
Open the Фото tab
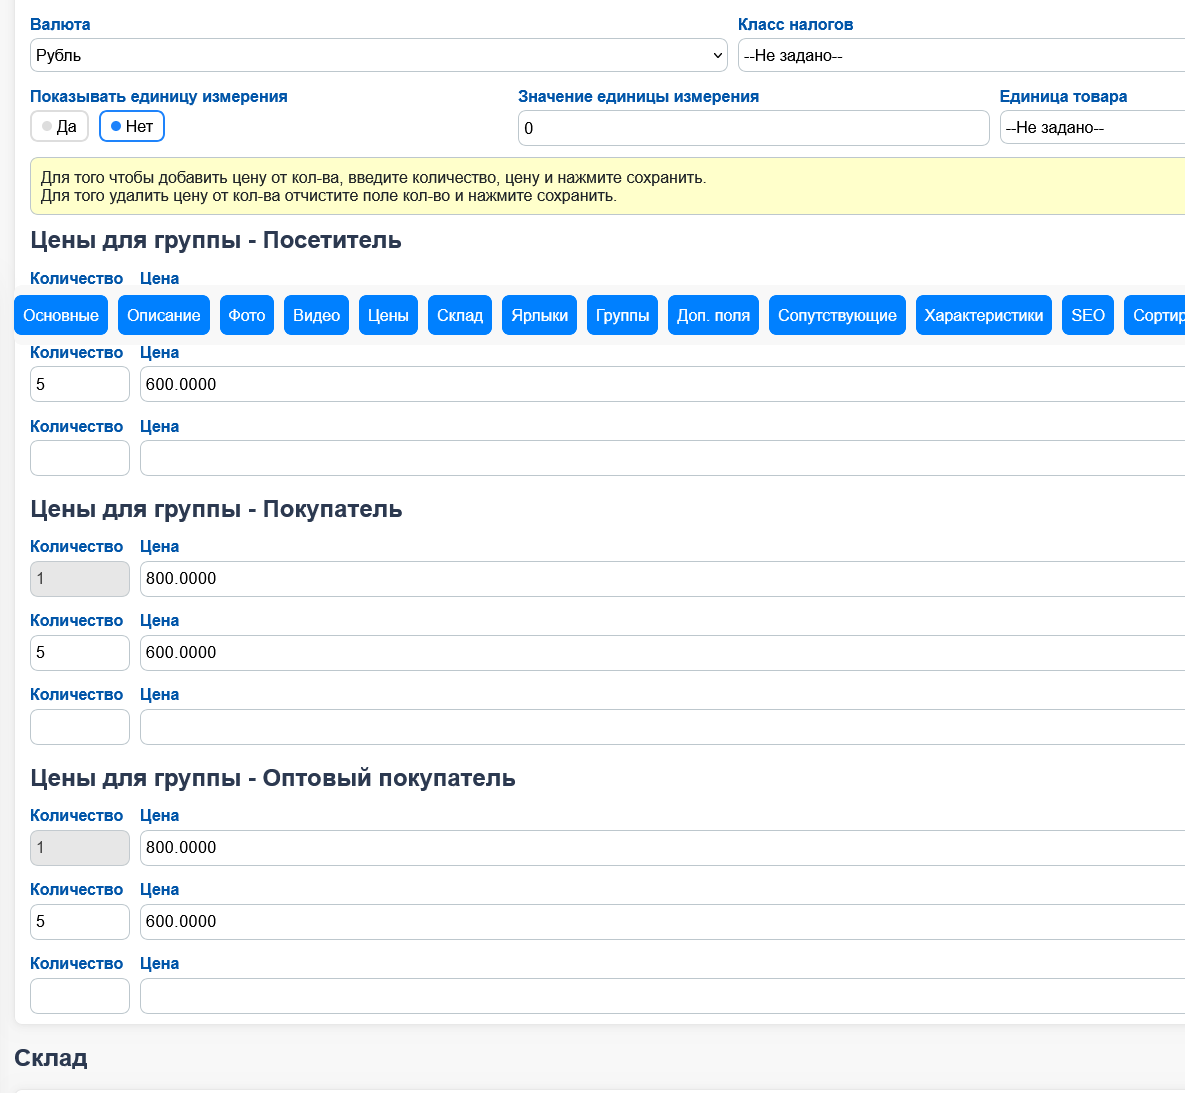[246, 316]
